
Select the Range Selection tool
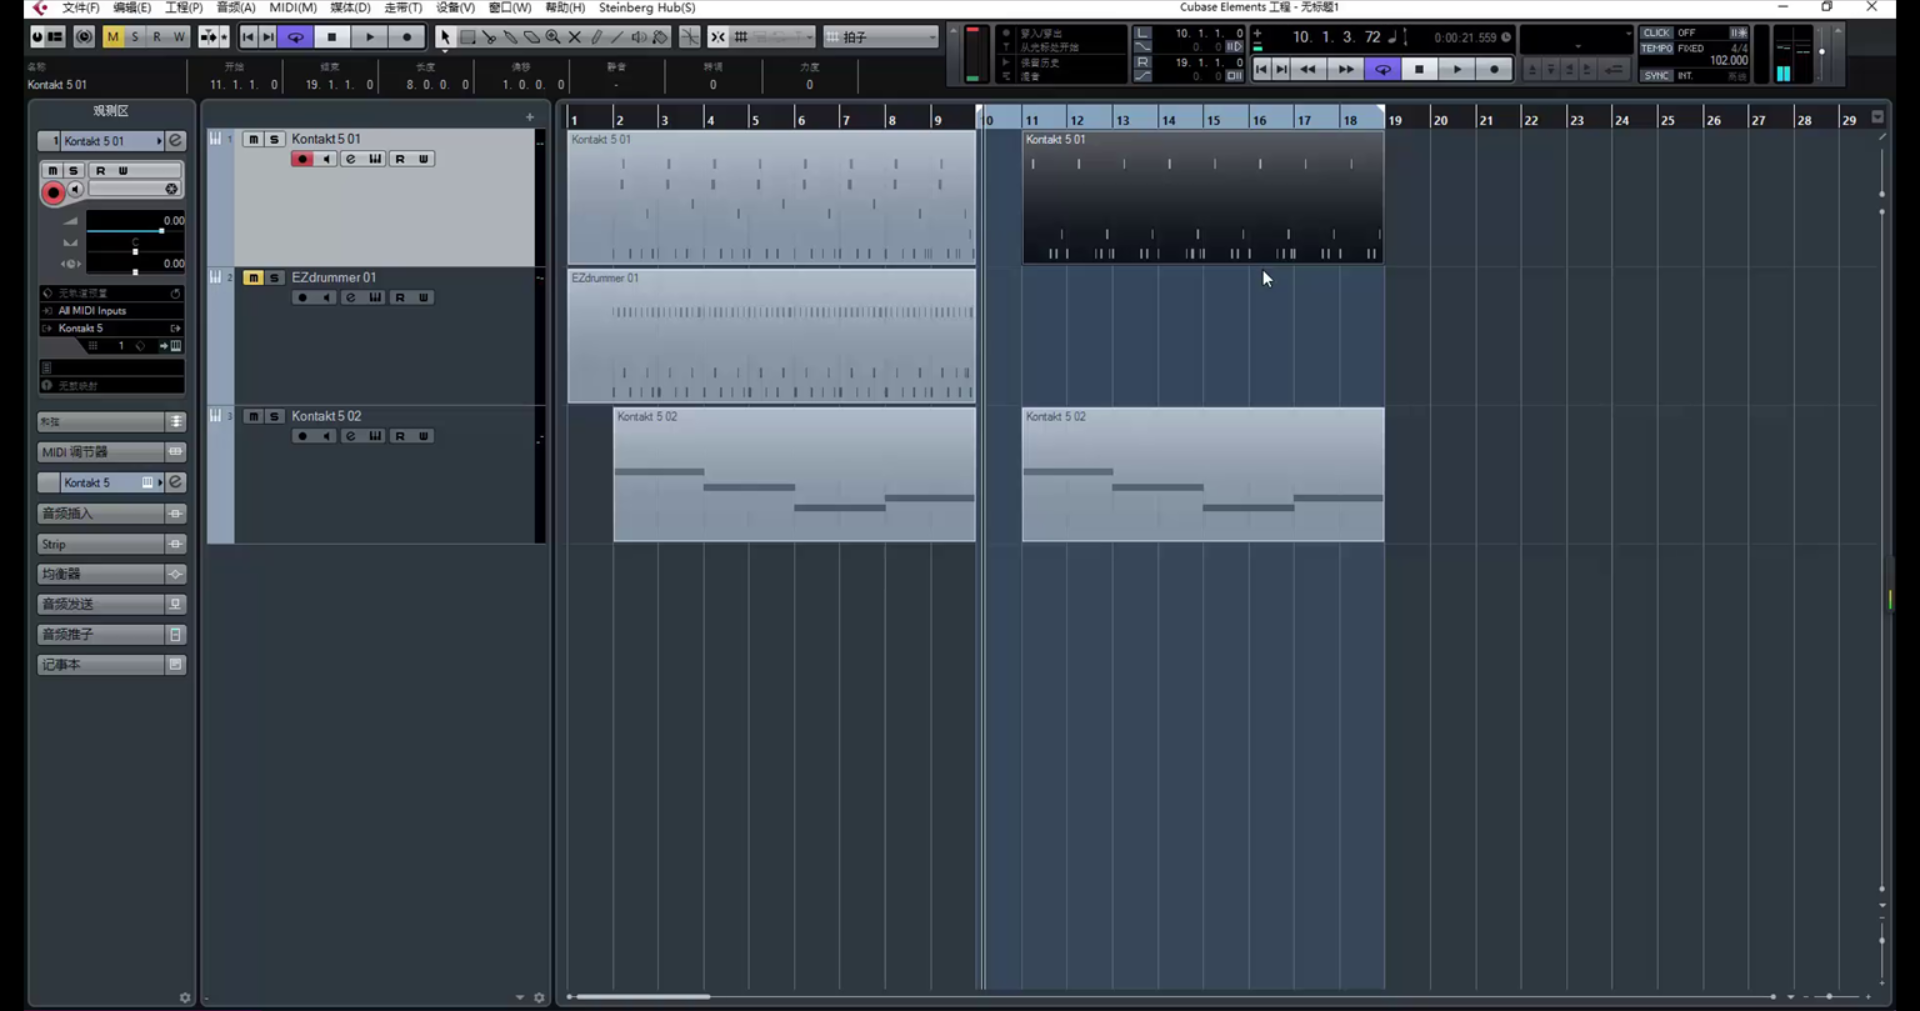tap(467, 37)
